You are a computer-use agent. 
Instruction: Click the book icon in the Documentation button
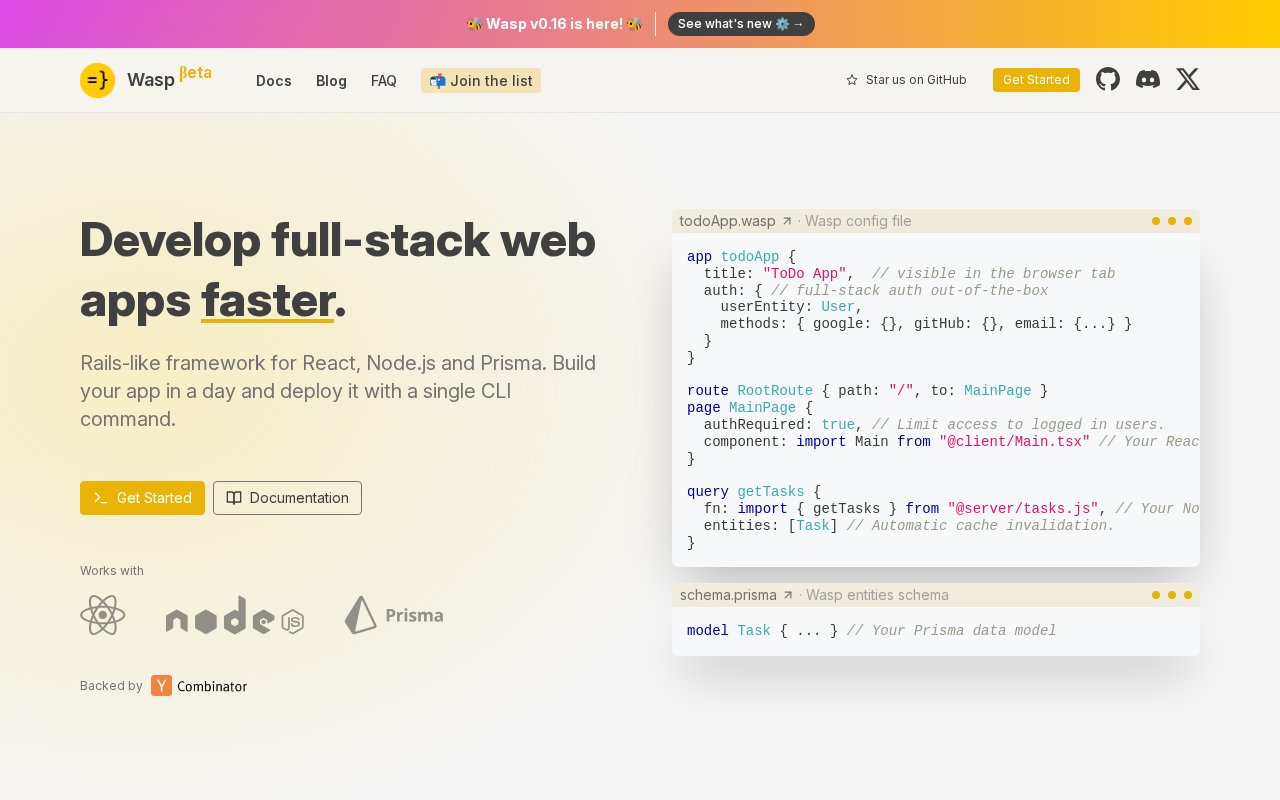234,498
